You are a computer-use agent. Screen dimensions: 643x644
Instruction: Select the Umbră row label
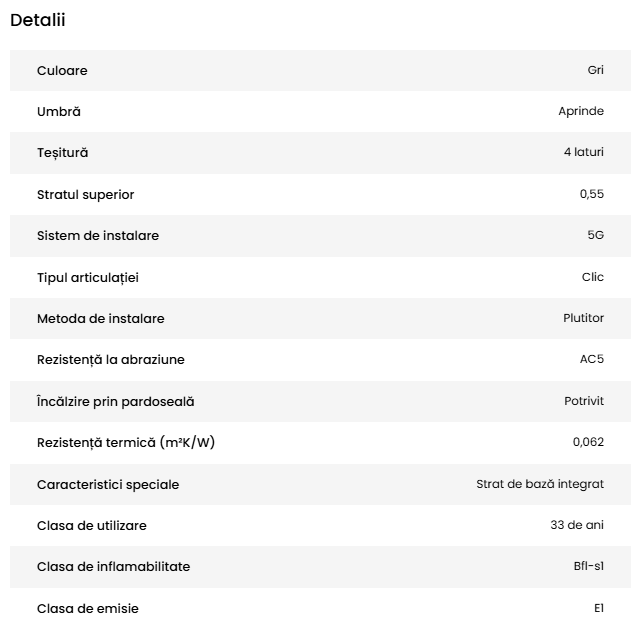tap(58, 112)
